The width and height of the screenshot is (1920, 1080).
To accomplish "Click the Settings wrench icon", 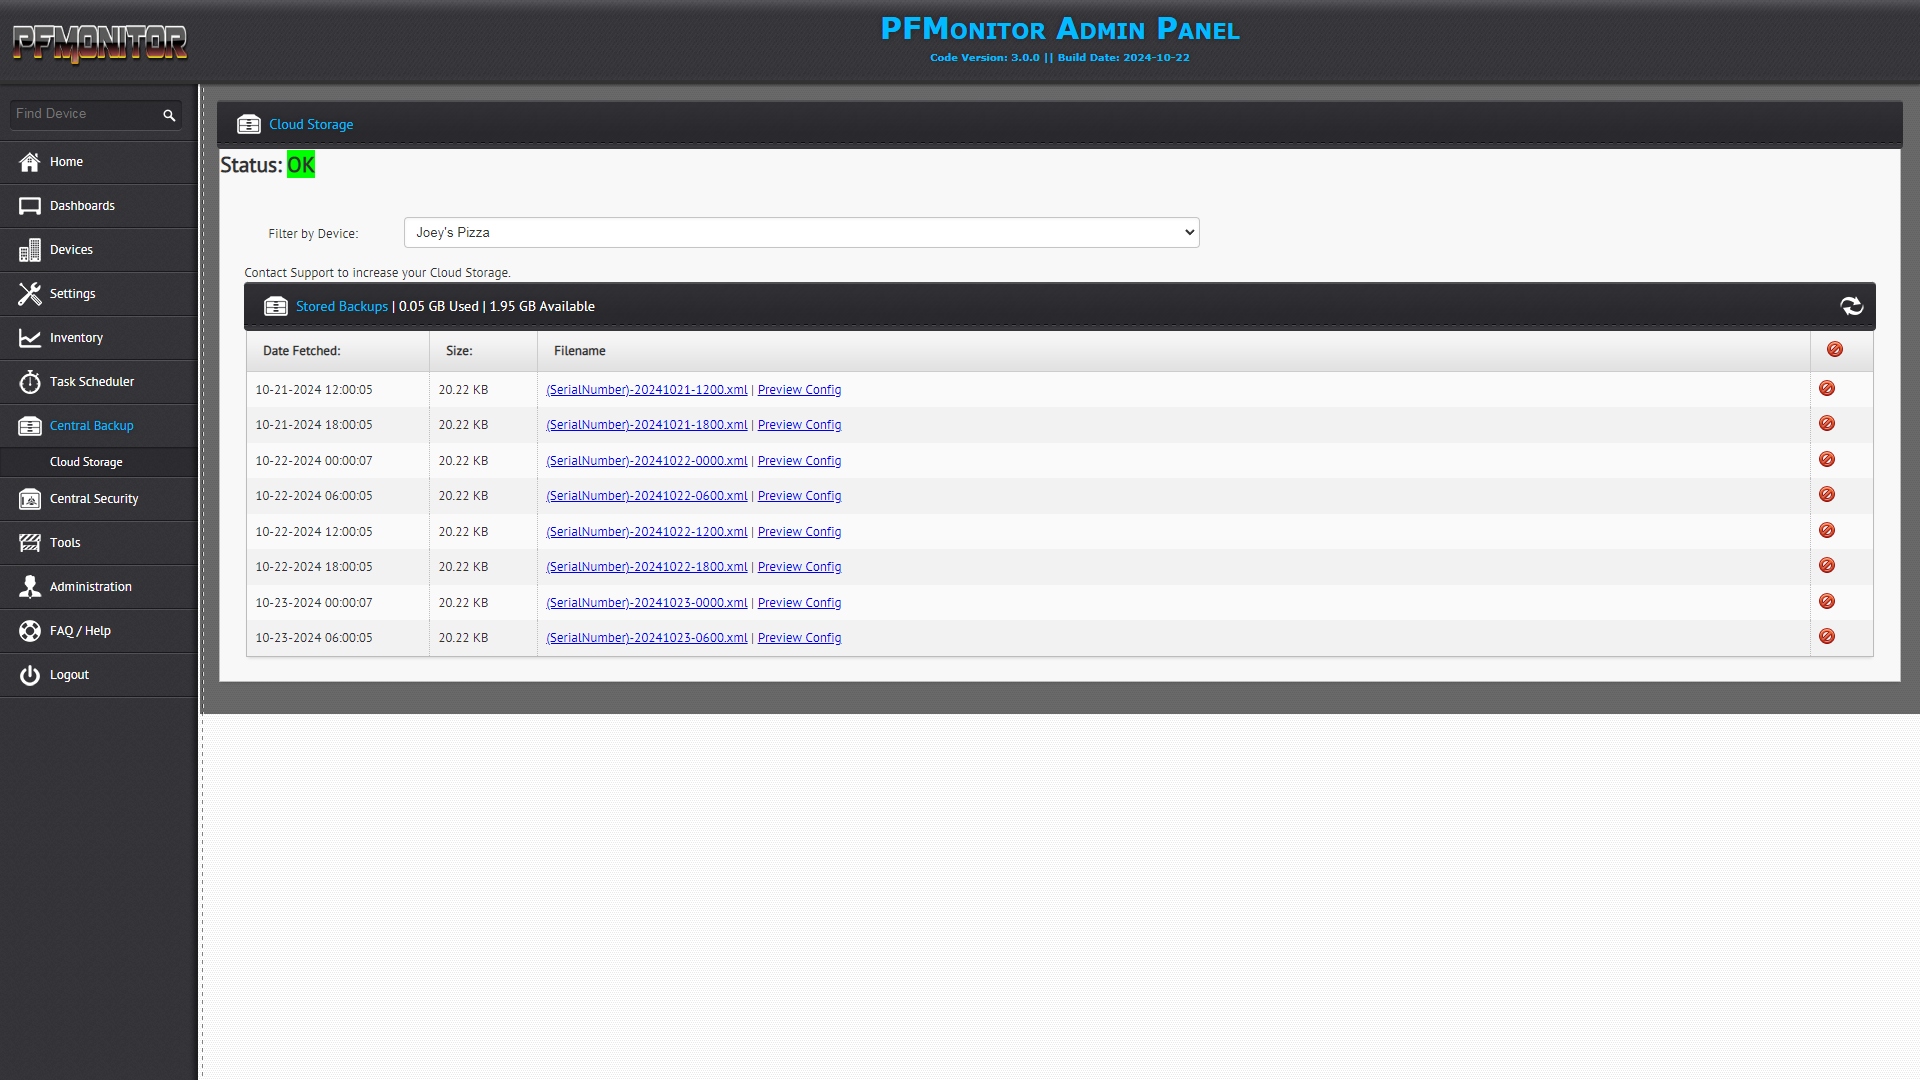I will (30, 294).
